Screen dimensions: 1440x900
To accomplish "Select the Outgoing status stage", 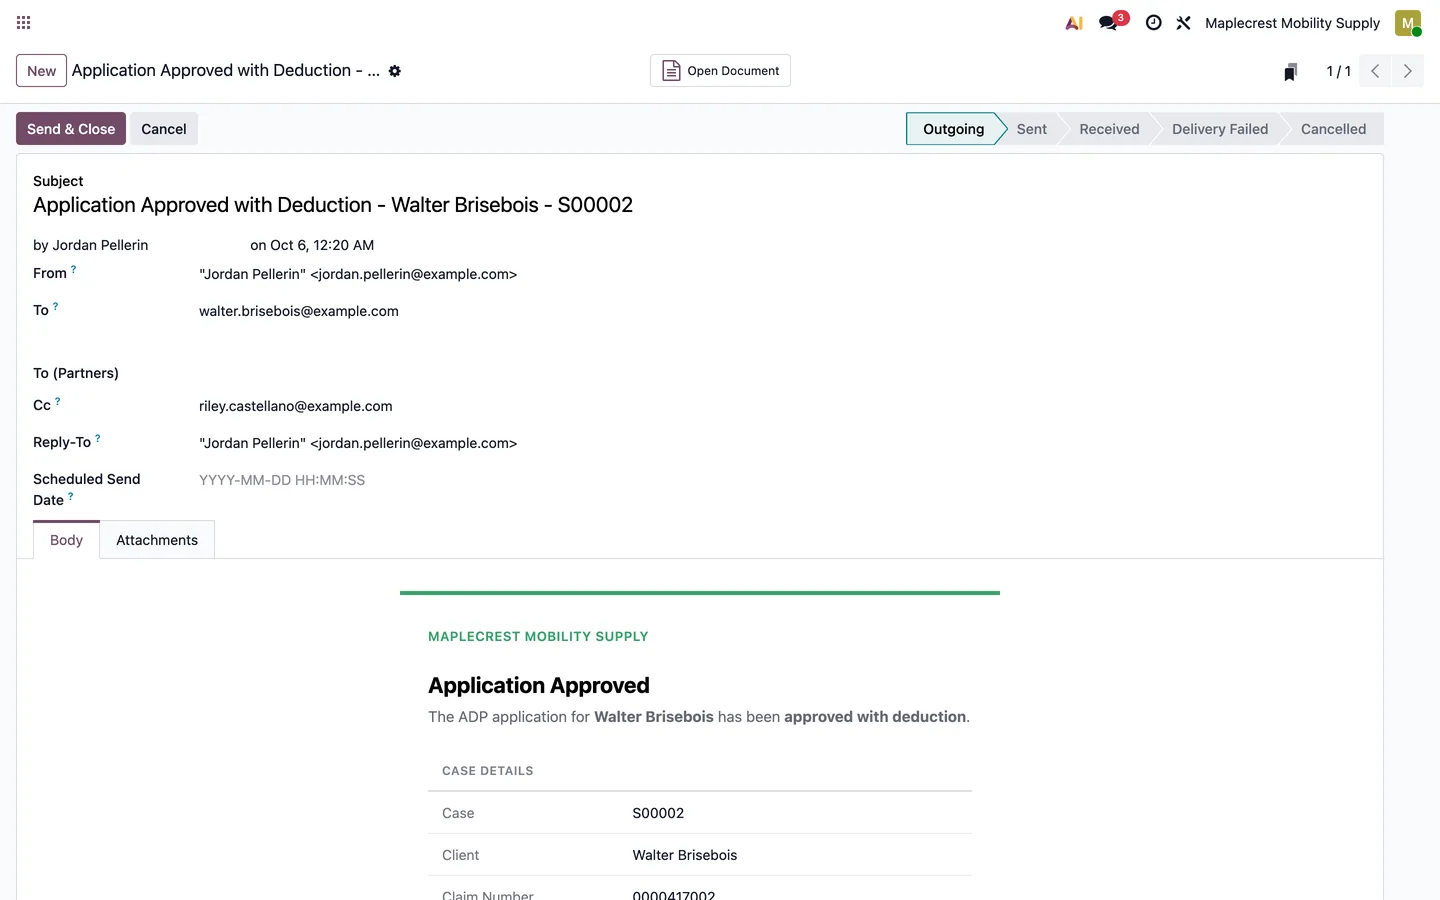I will 953,129.
